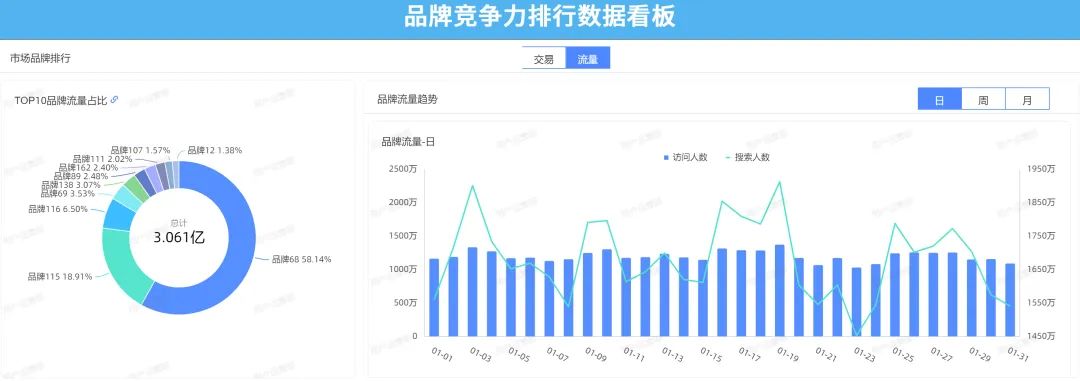1080x381 pixels.
Task: Click the 2500万 left axis label
Action: [403, 169]
